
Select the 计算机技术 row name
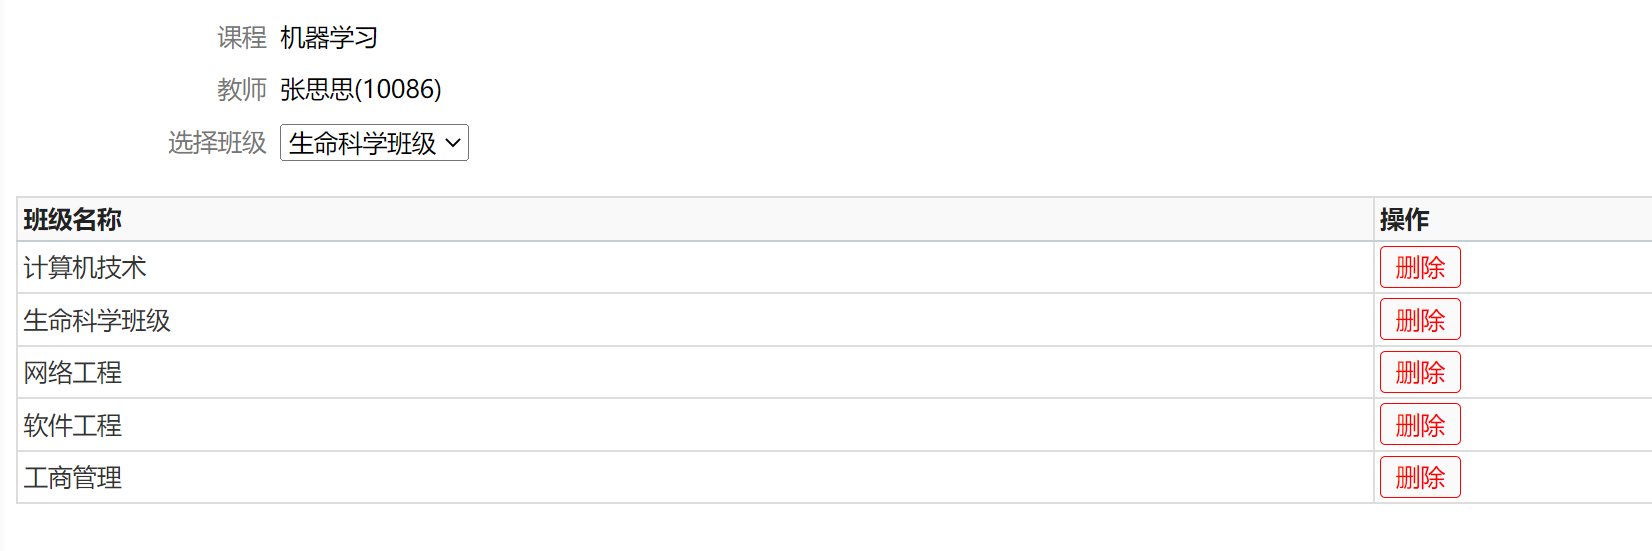point(85,268)
